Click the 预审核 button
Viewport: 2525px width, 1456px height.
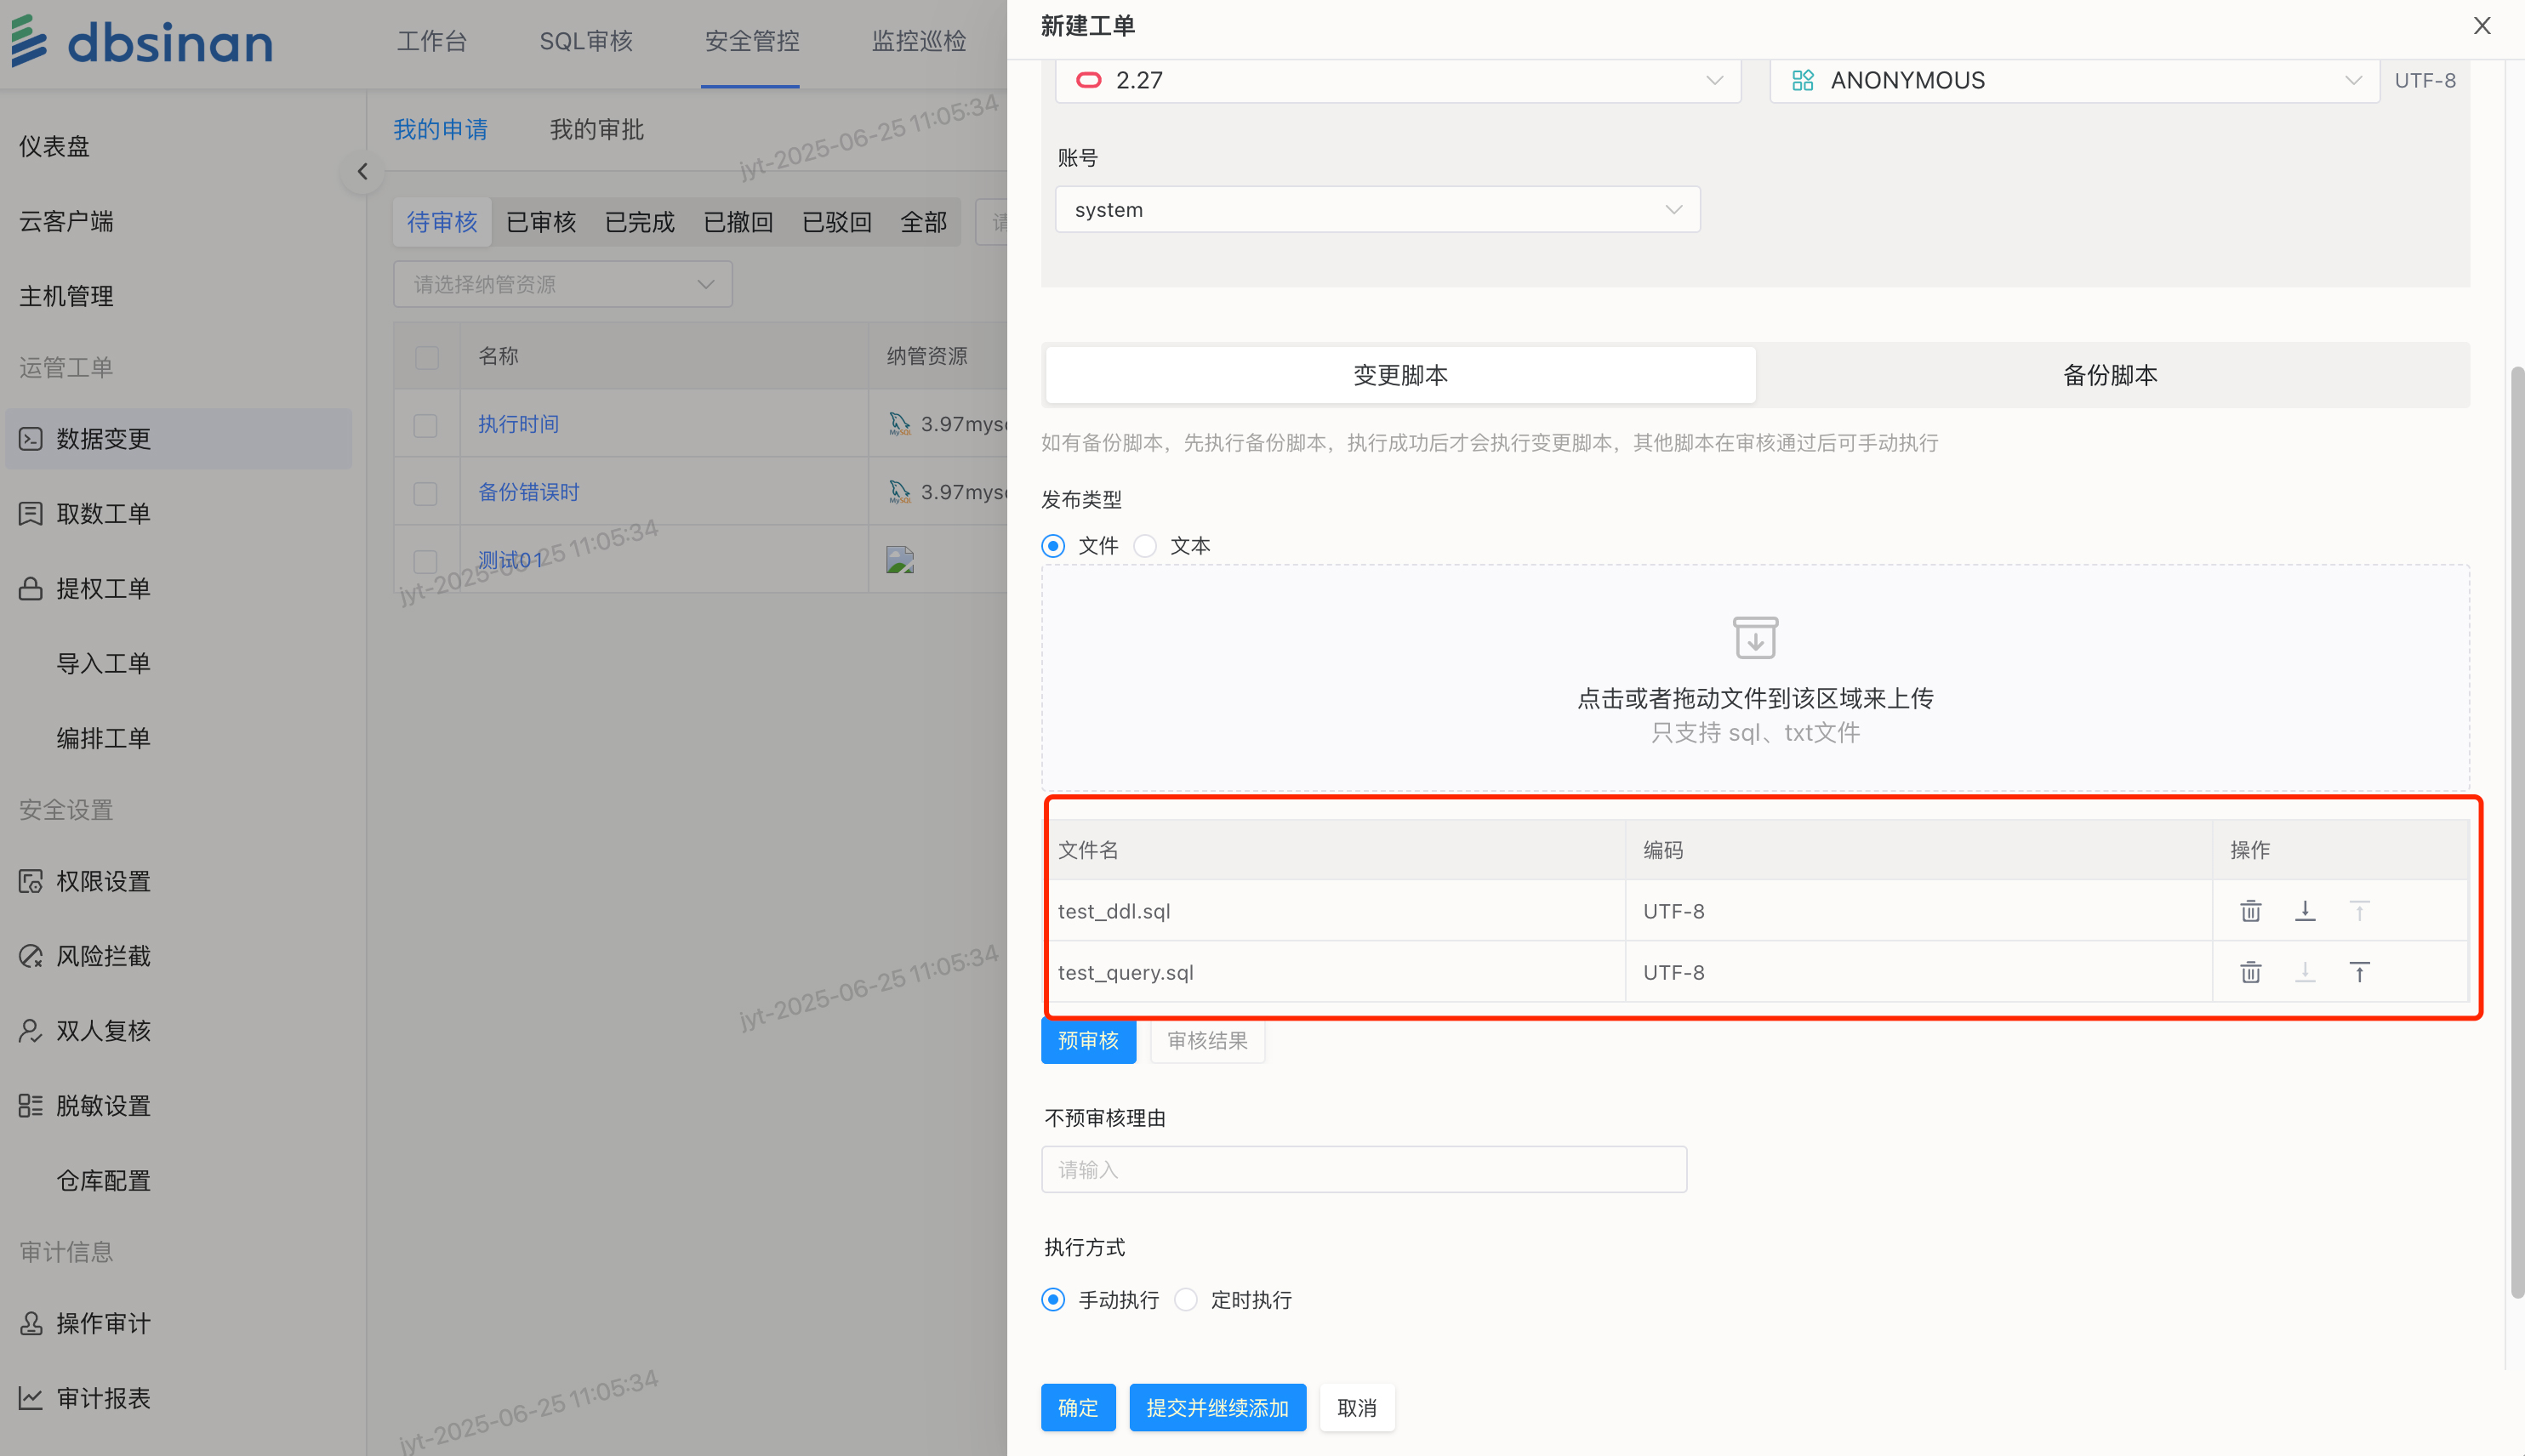1088,1041
